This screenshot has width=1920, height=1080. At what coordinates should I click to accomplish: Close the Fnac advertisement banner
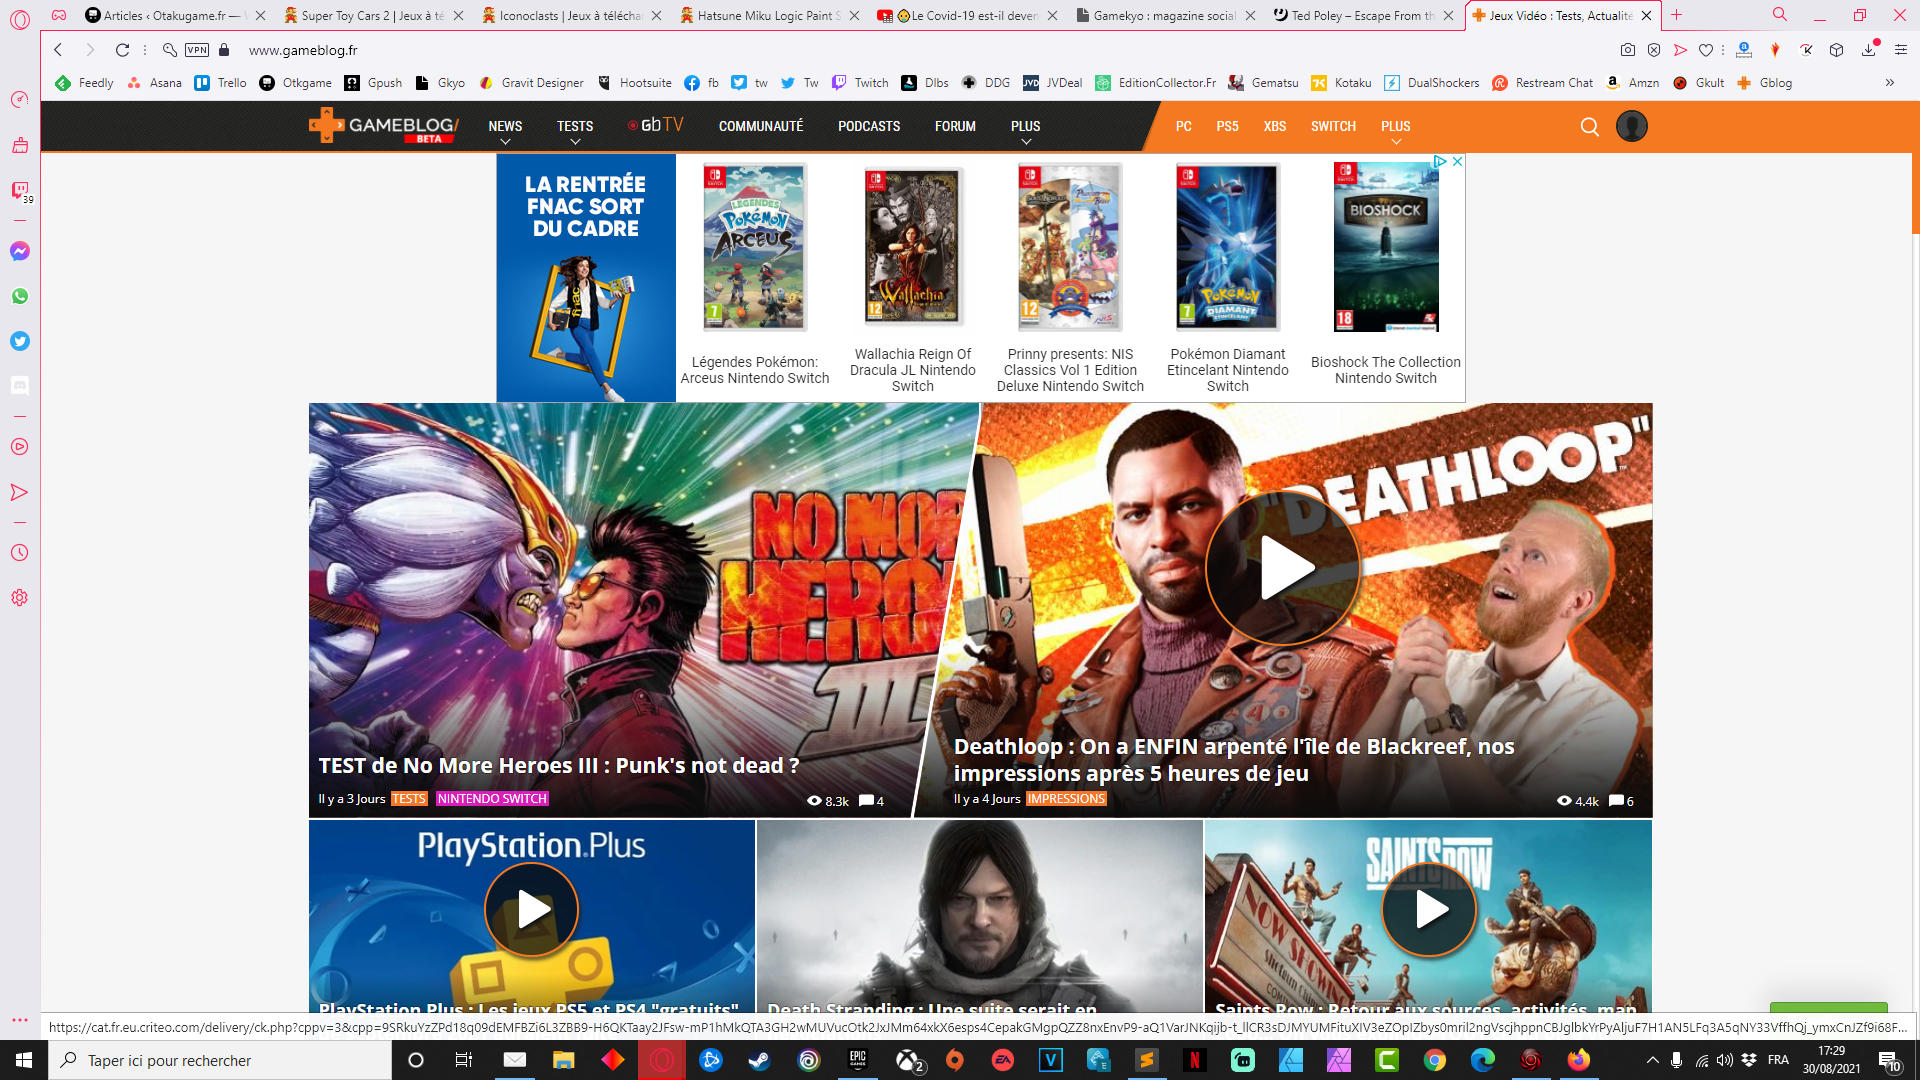(x=1458, y=161)
